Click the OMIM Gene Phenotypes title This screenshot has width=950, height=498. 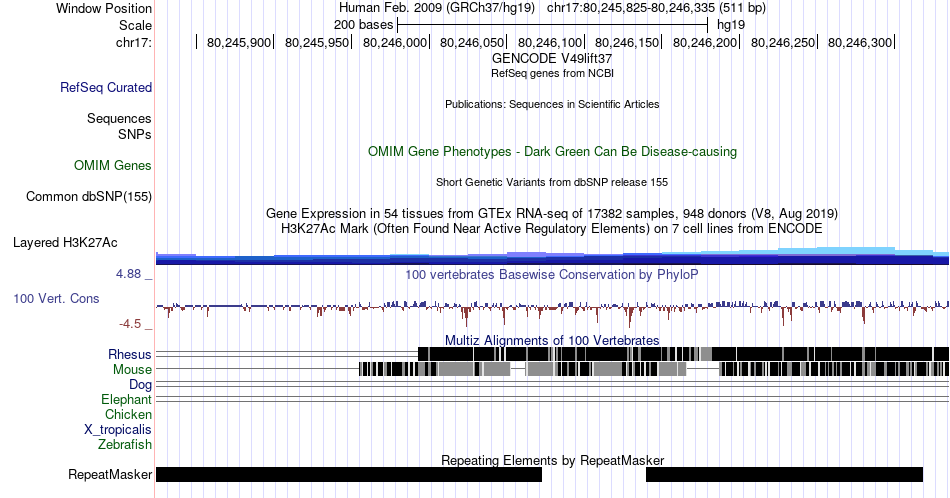coord(552,151)
